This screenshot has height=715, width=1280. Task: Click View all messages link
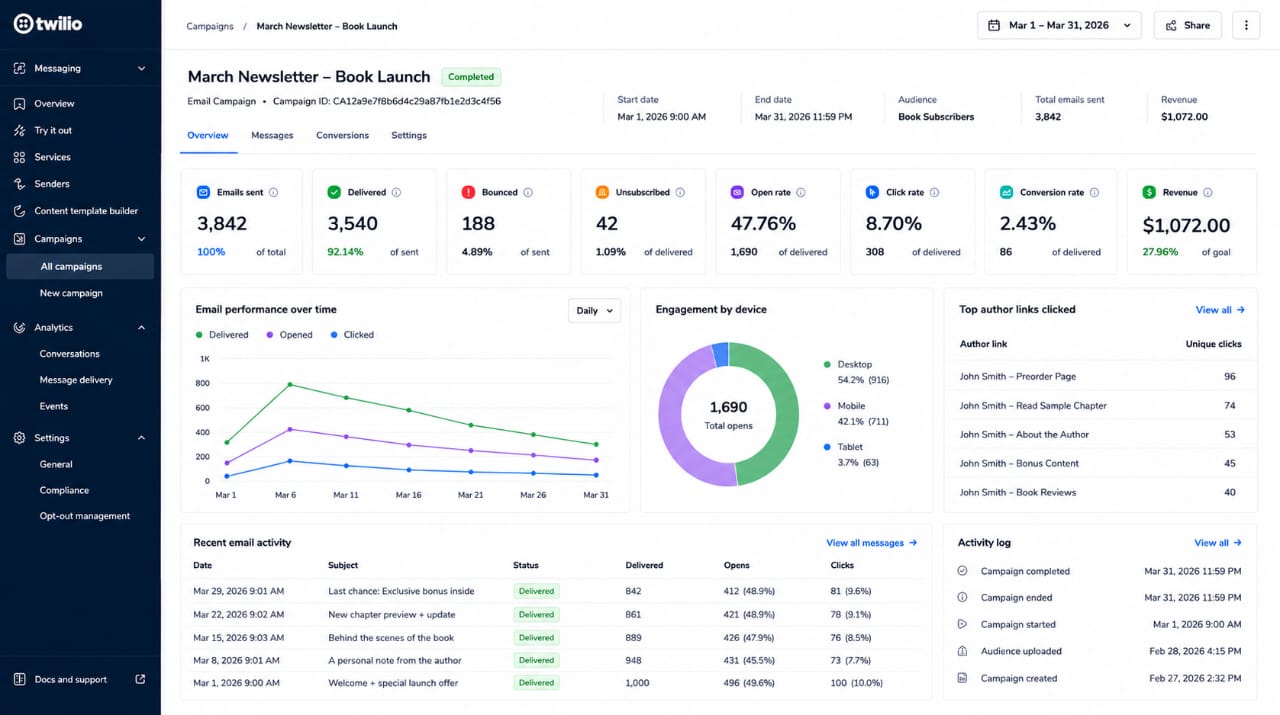coord(871,543)
